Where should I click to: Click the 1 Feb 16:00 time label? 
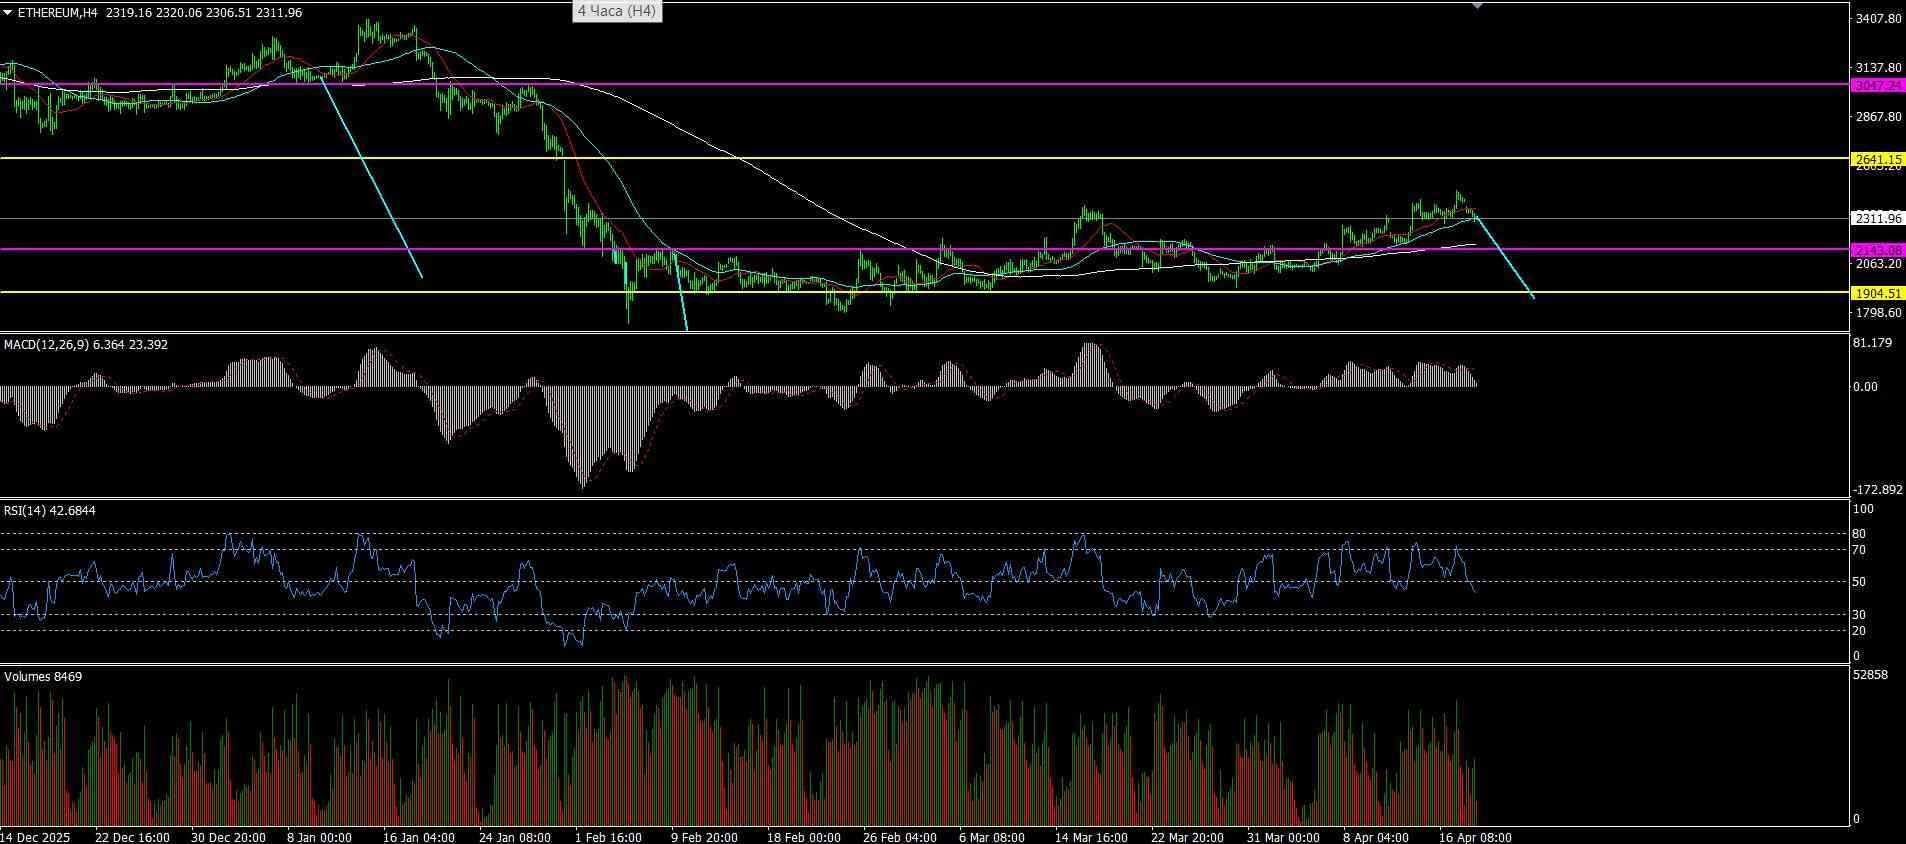pos(608,838)
